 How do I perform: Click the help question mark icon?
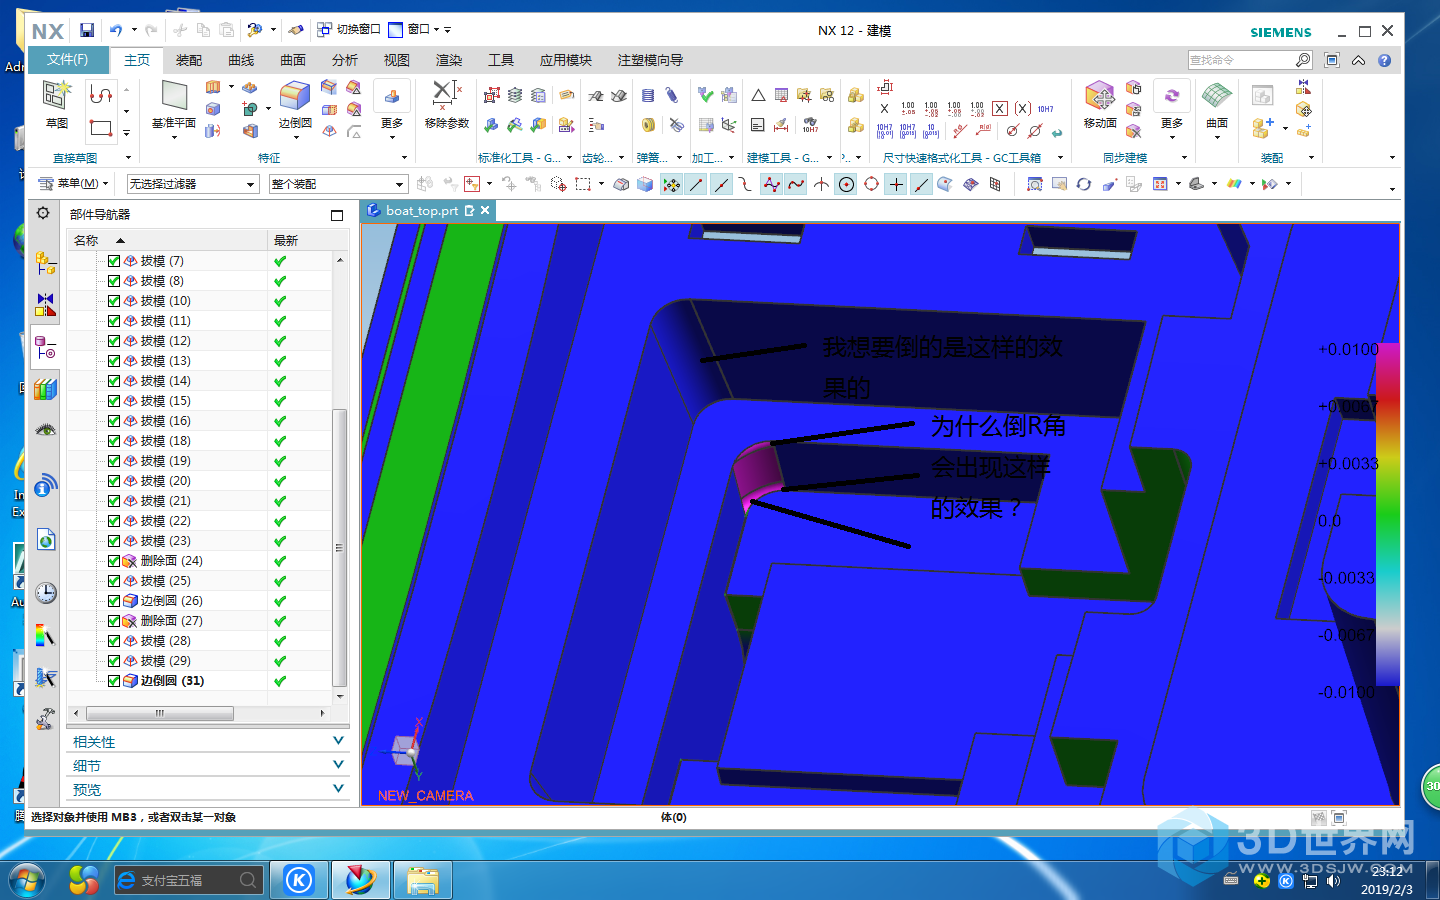pos(1384,60)
